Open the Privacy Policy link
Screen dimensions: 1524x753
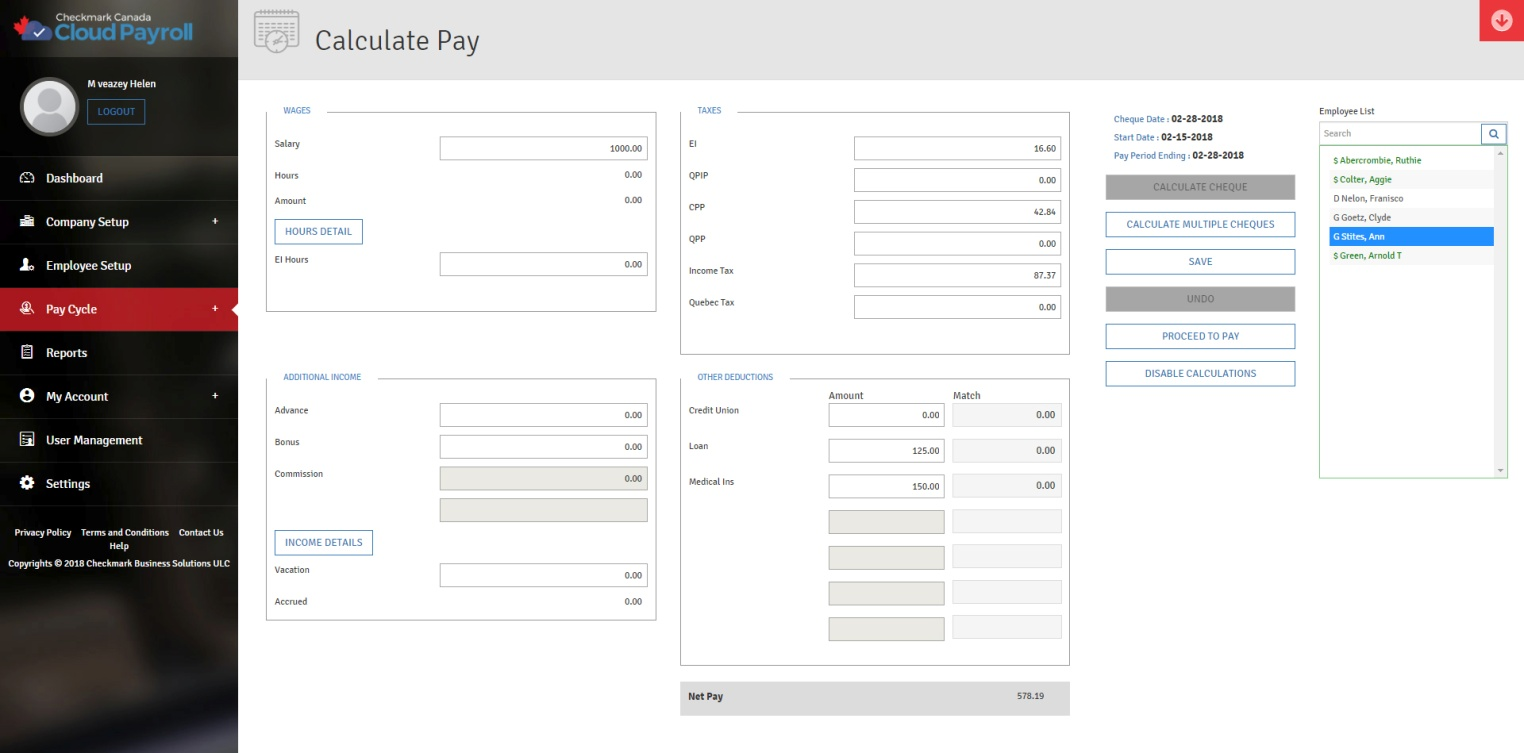coord(43,533)
